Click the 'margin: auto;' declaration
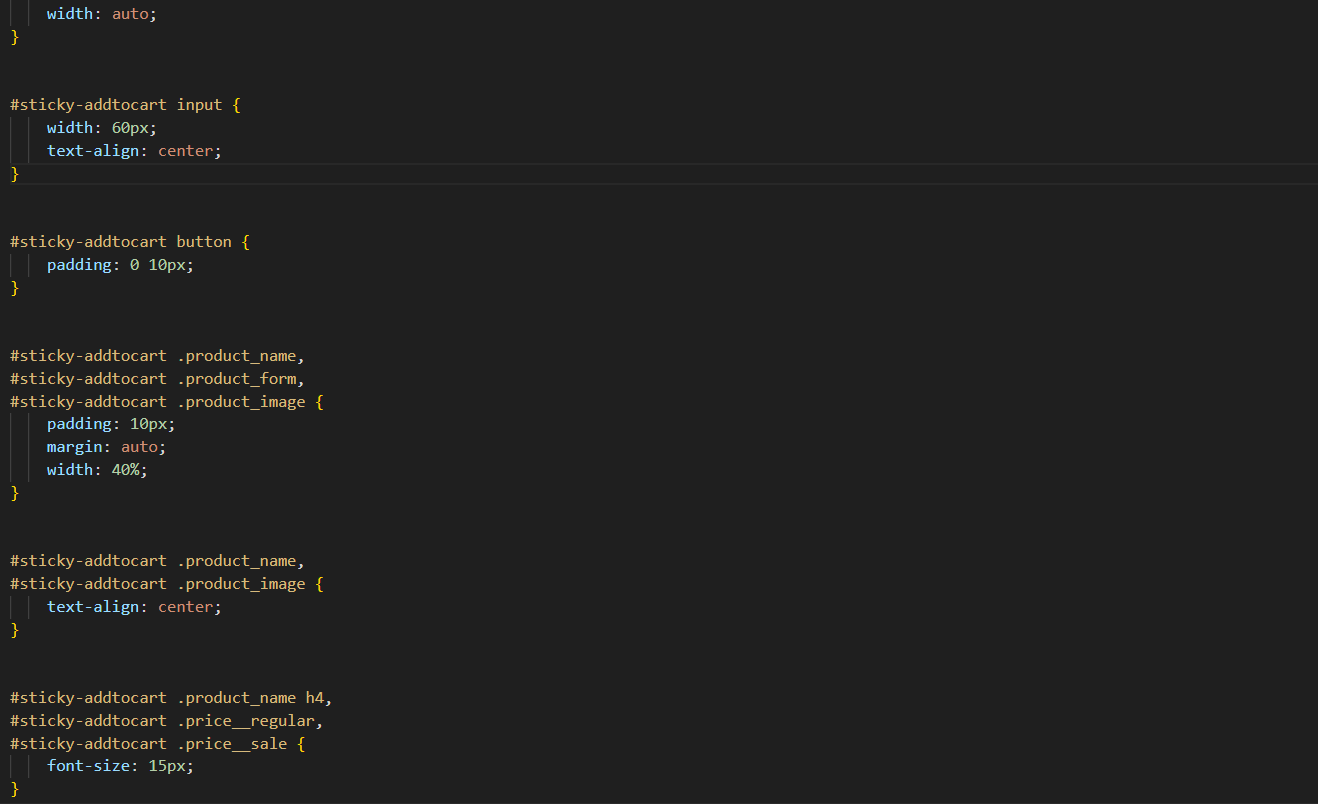 pos(106,447)
